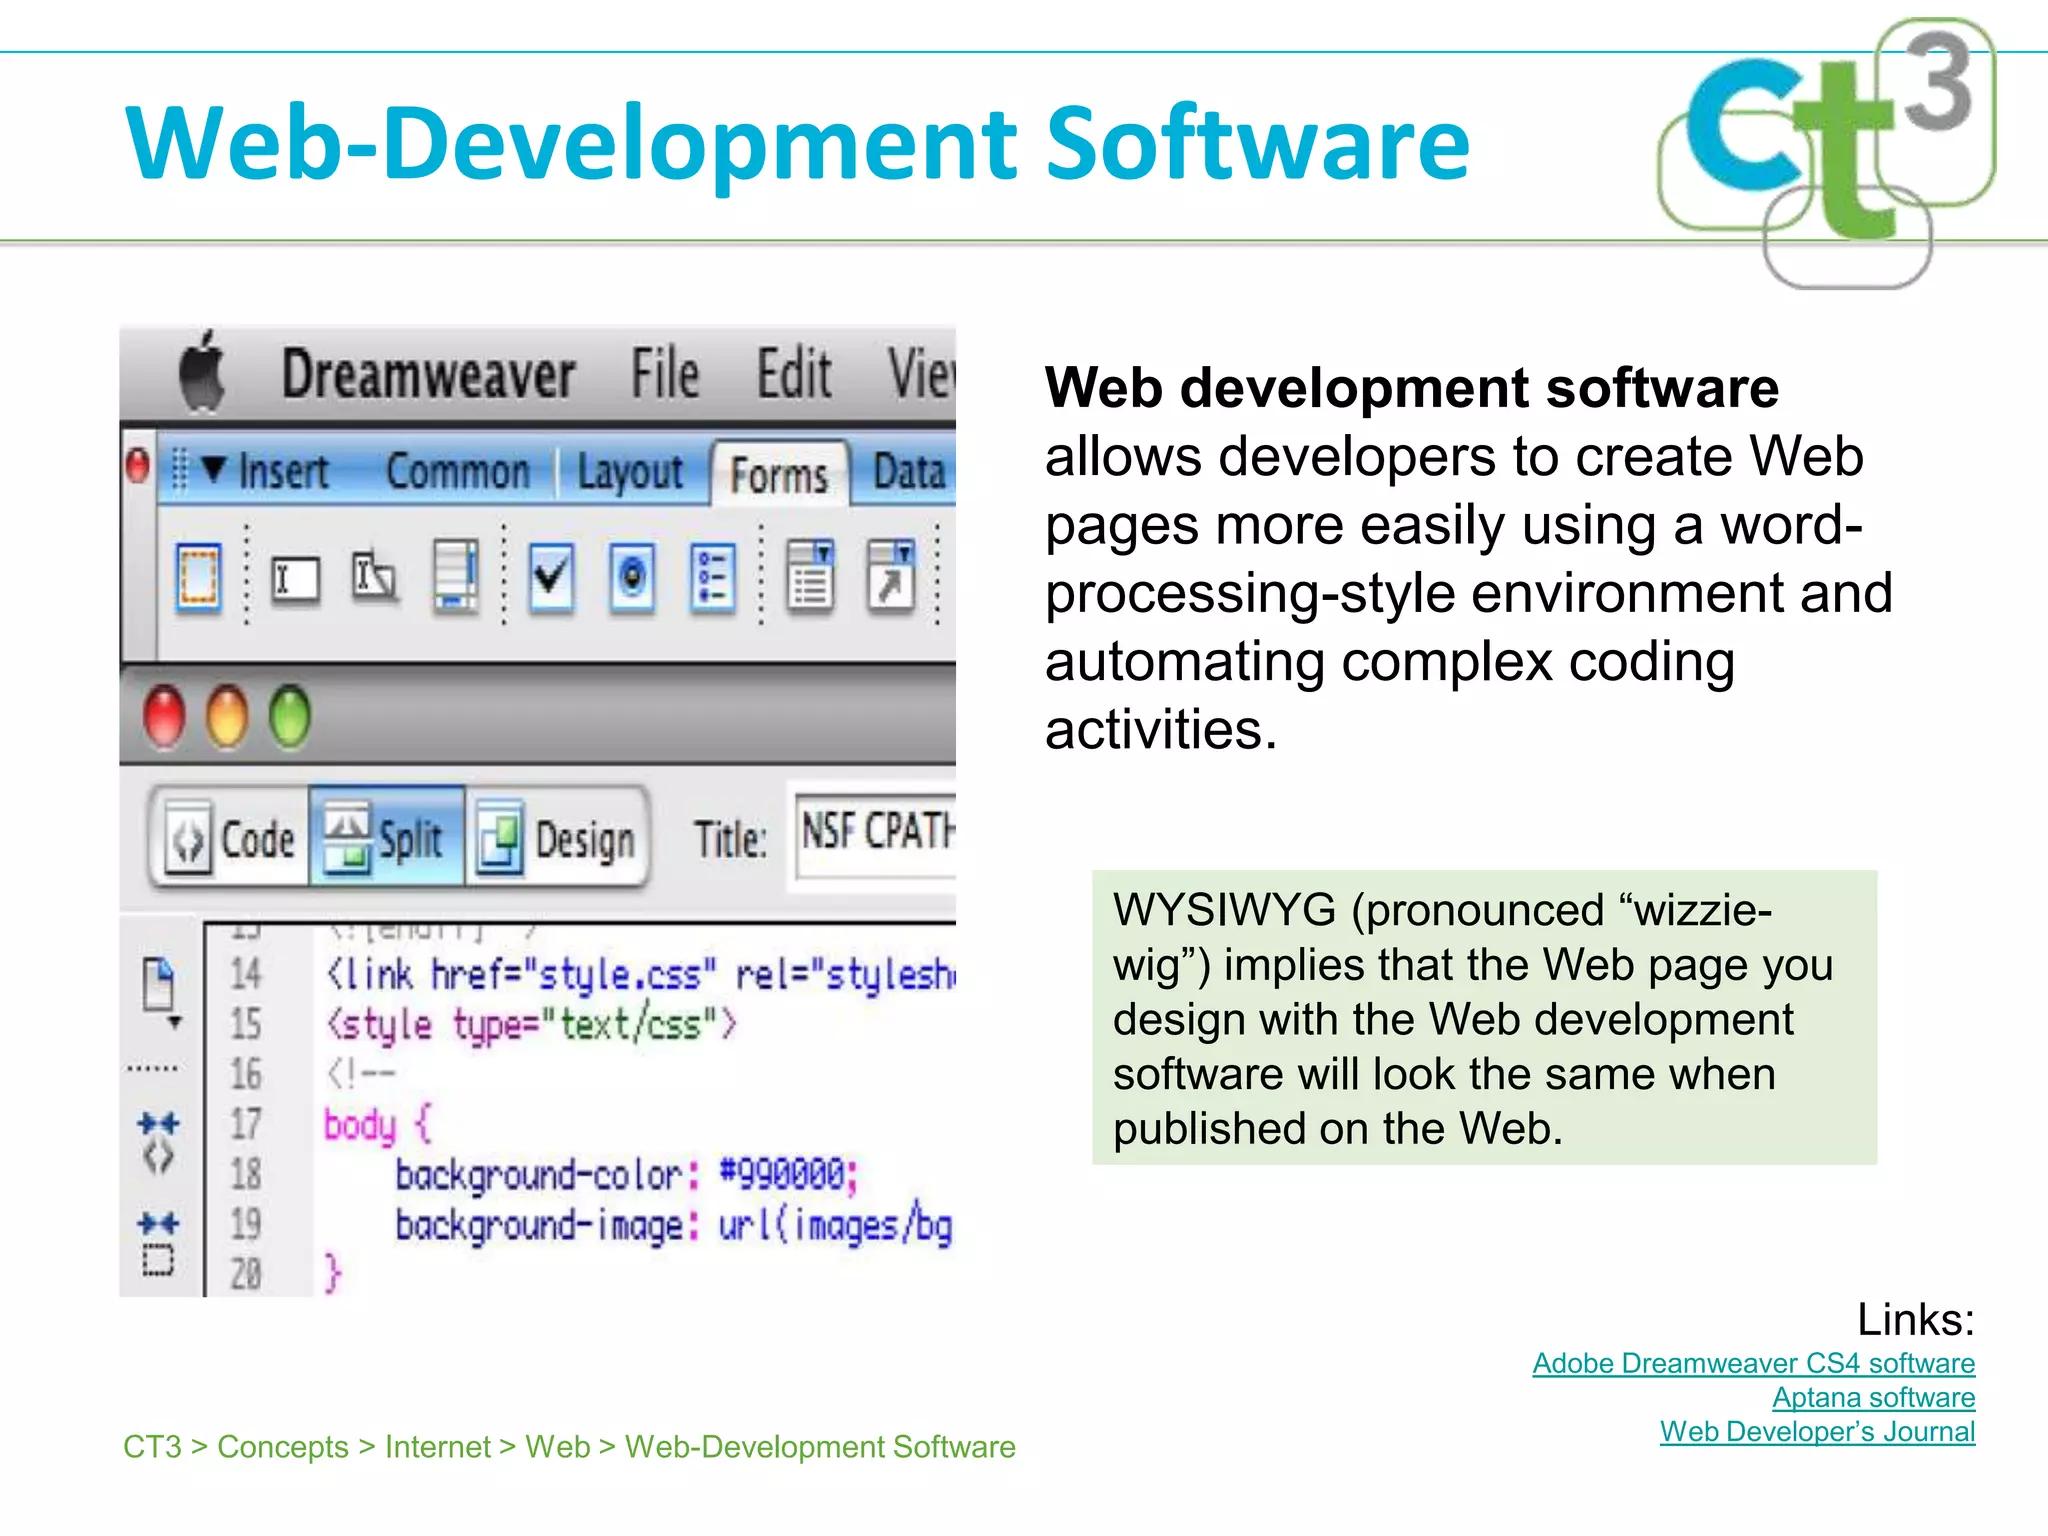Insert a Form with dashed-outline icon
Screen dimensions: 2048x1536
point(198,577)
